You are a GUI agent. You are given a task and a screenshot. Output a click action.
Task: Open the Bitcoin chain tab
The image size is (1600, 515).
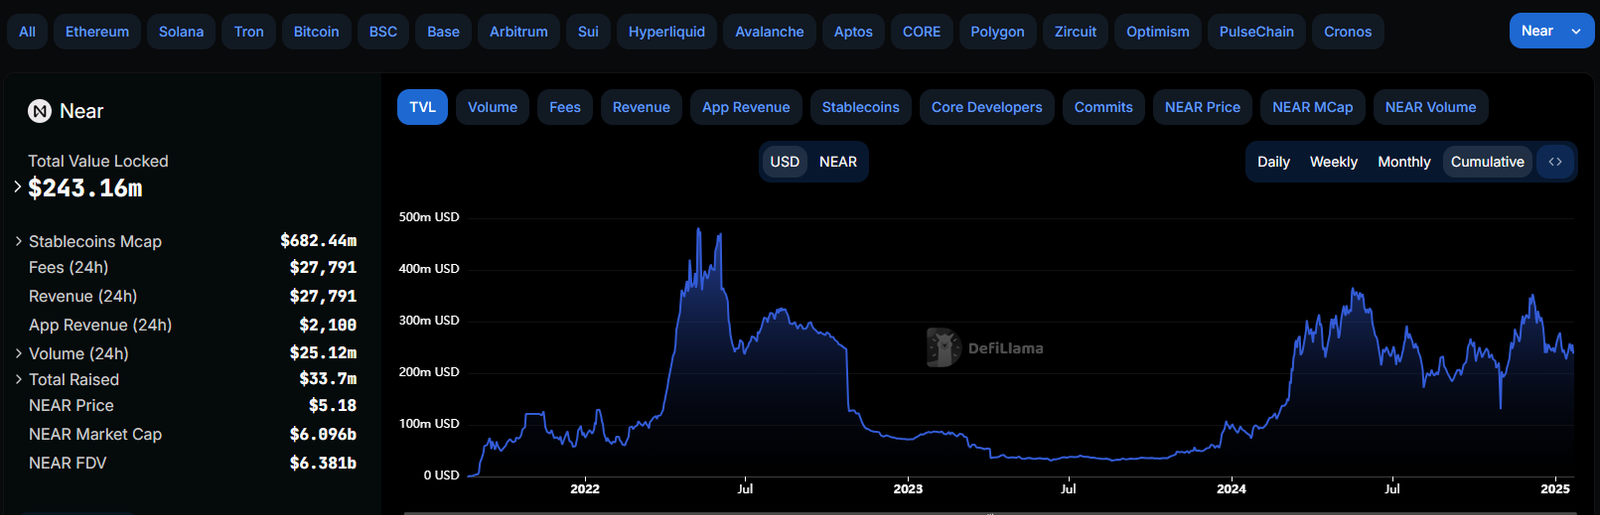pyautogui.click(x=316, y=31)
